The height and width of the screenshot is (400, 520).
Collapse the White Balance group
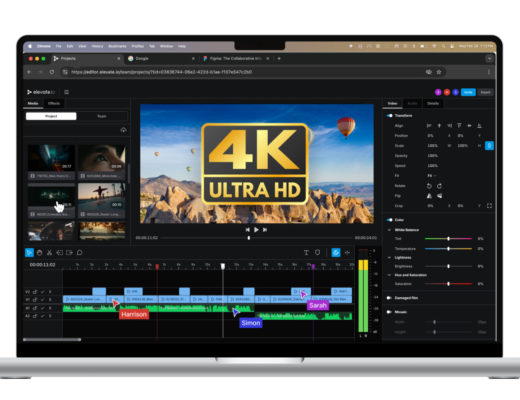pyautogui.click(x=389, y=230)
